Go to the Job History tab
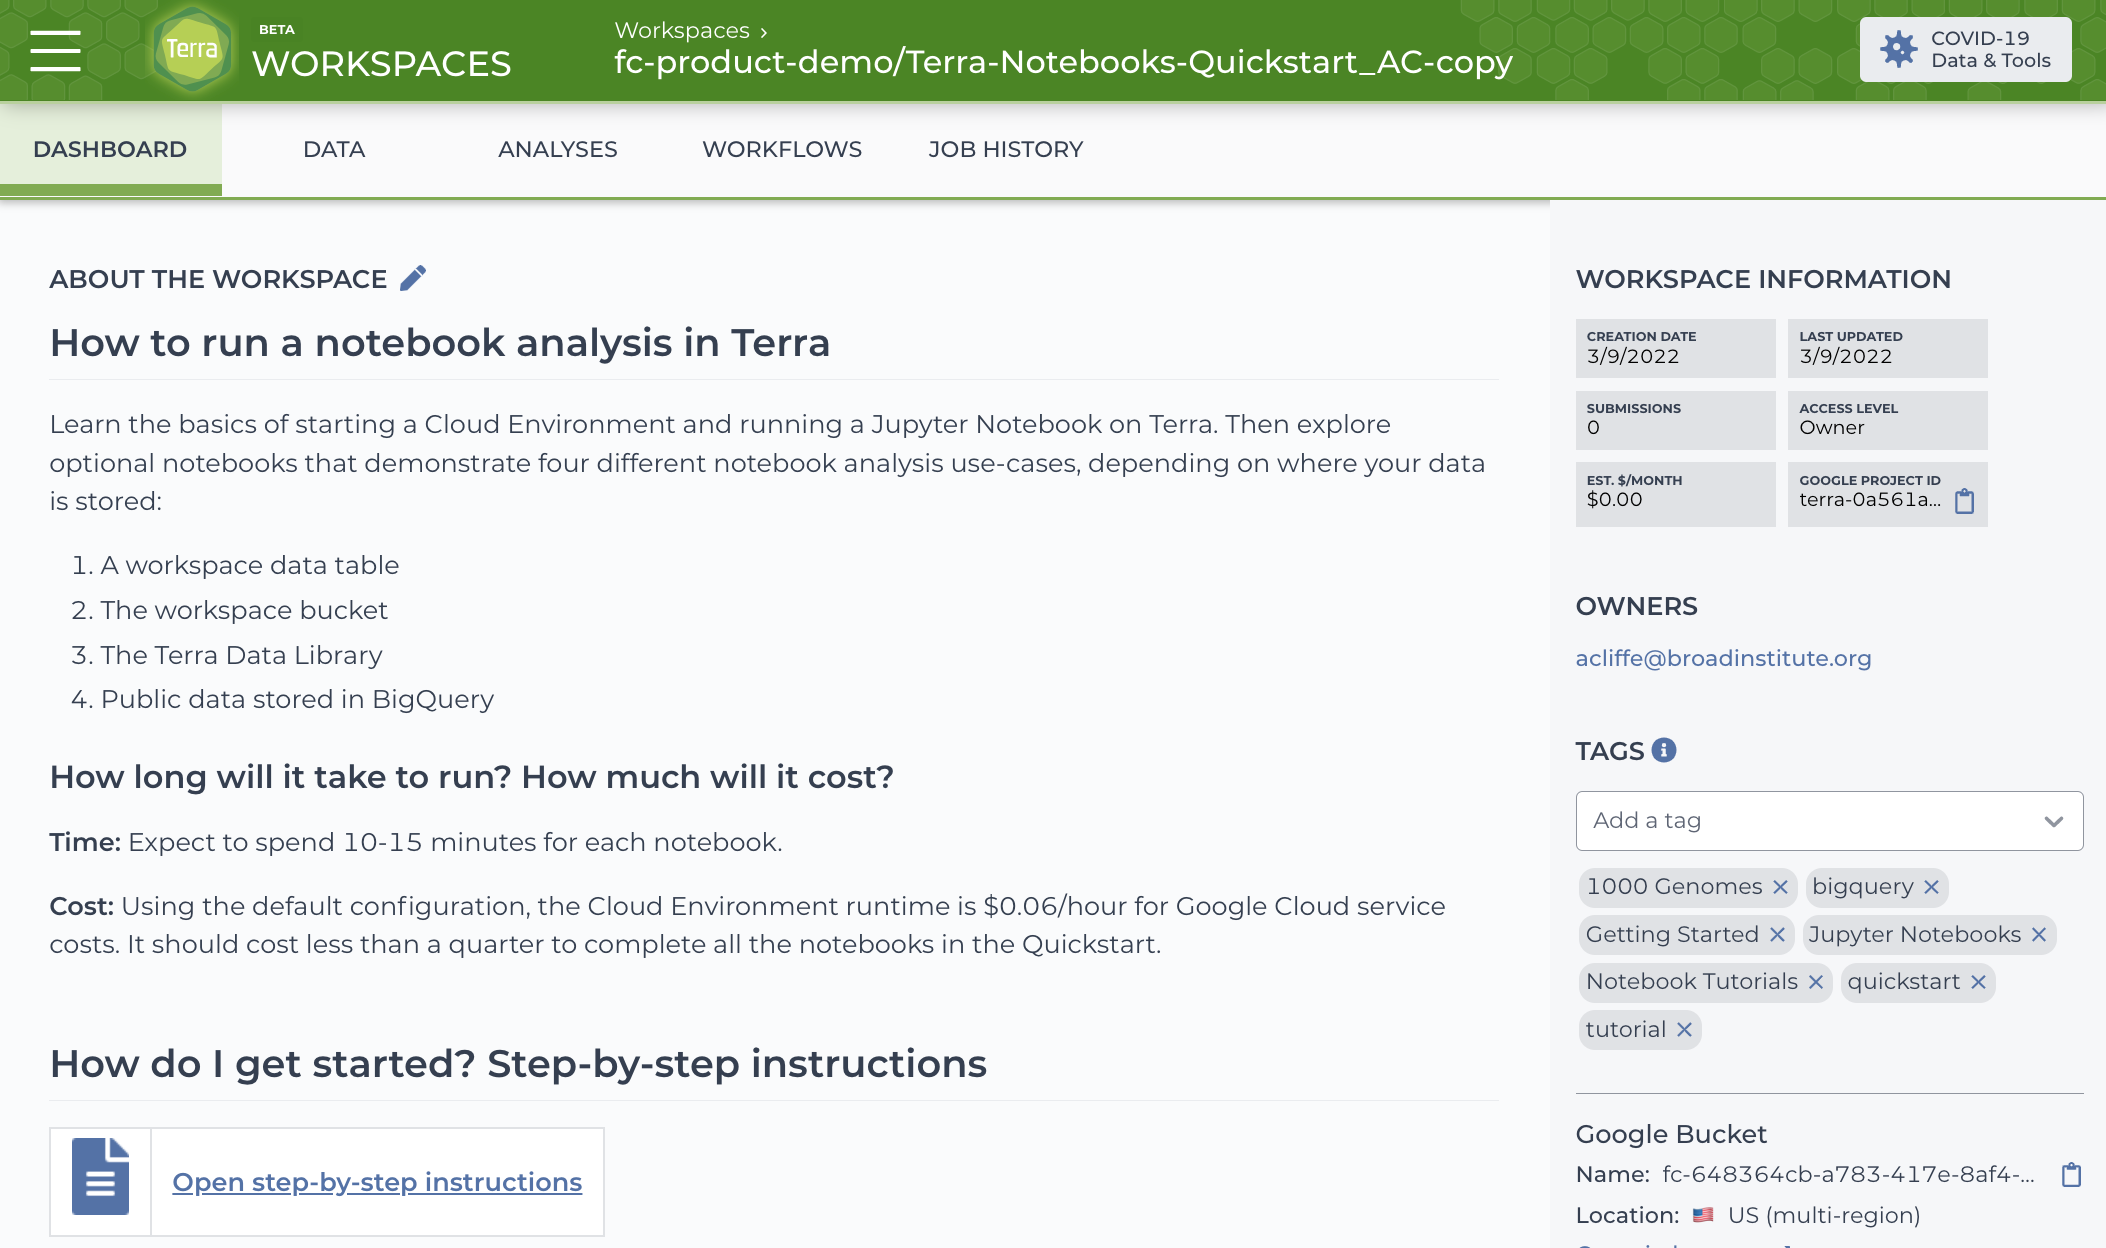Viewport: 2106px width, 1248px height. pos(1006,149)
